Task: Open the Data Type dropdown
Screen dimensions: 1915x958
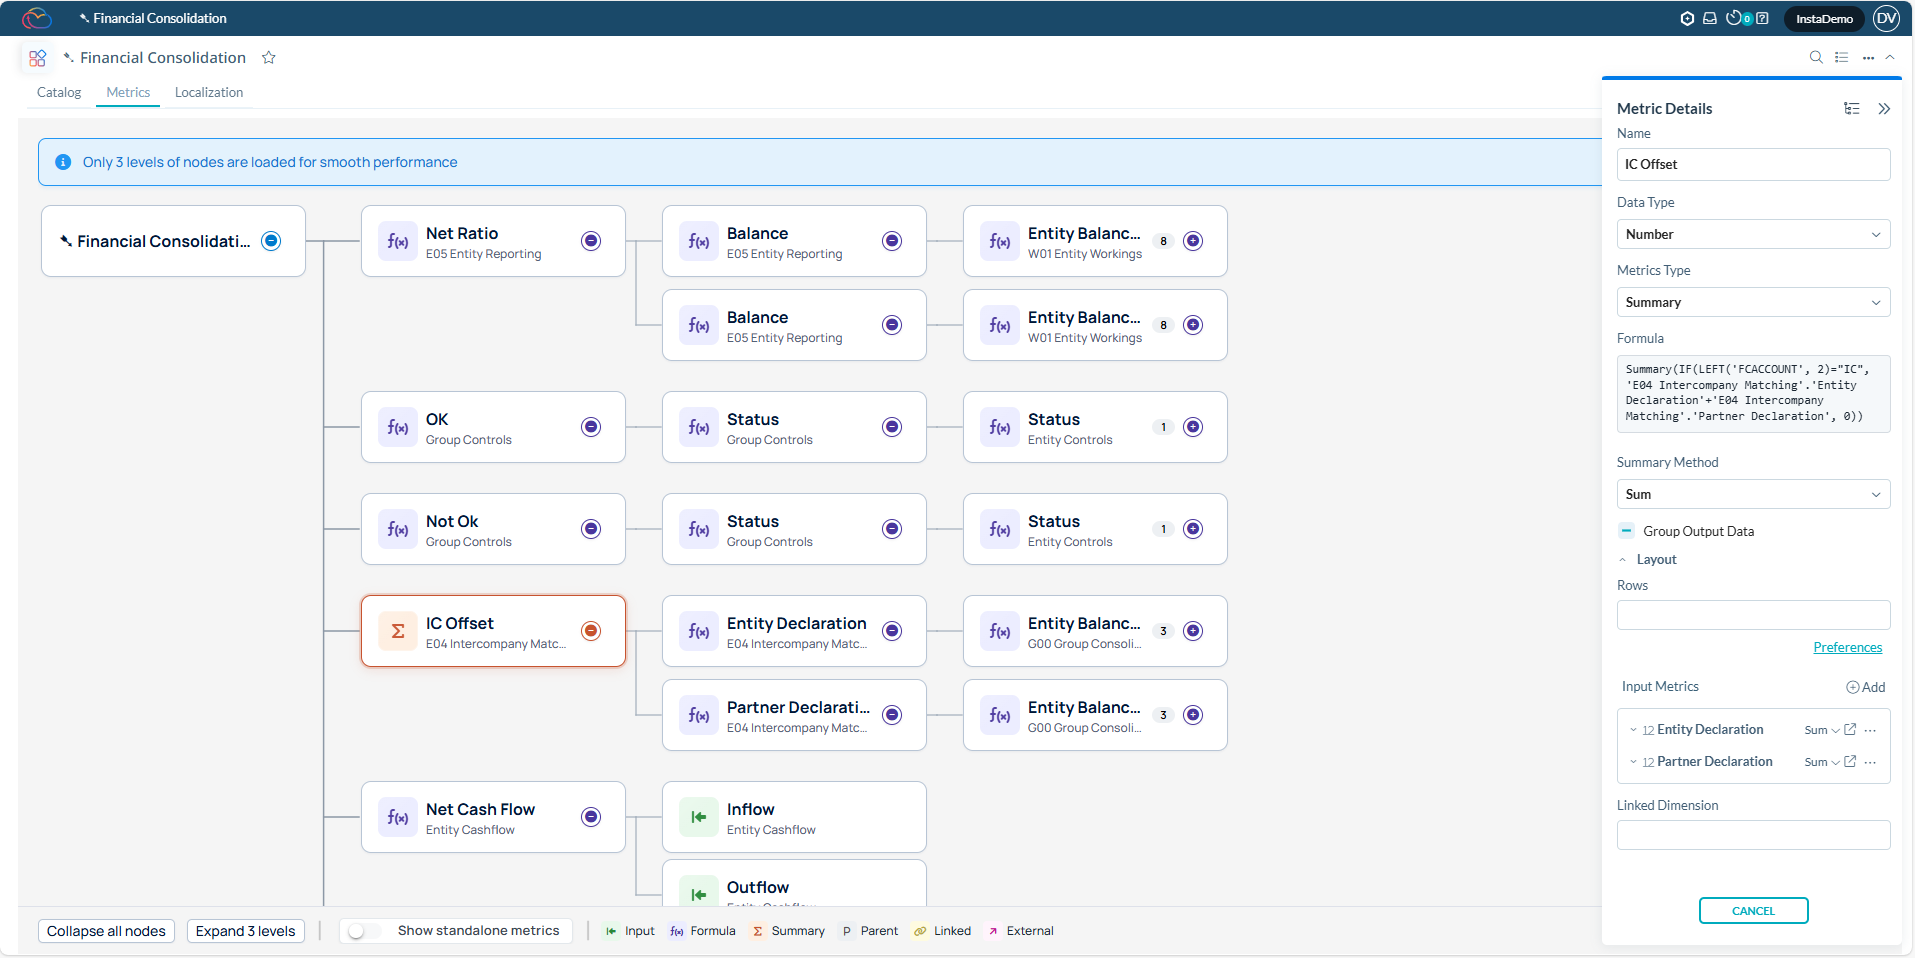Action: 1753,234
